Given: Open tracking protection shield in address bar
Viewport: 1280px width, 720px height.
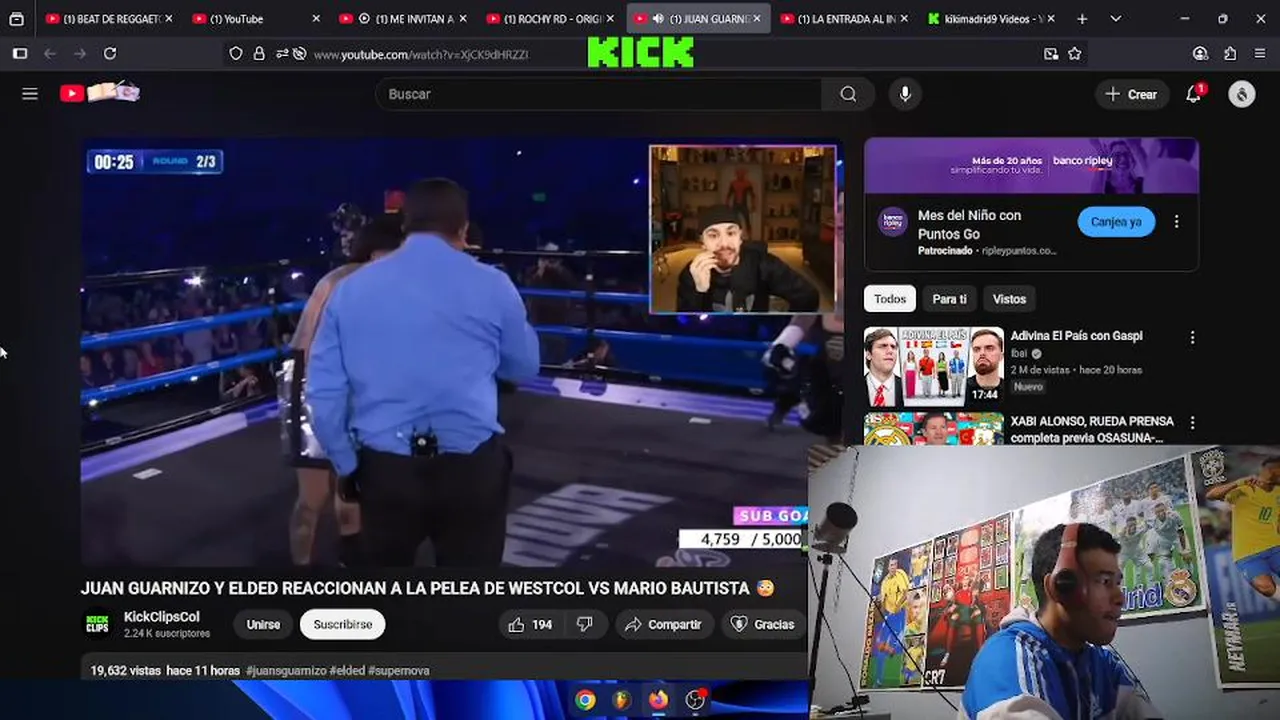Looking at the screenshot, I should coord(236,54).
